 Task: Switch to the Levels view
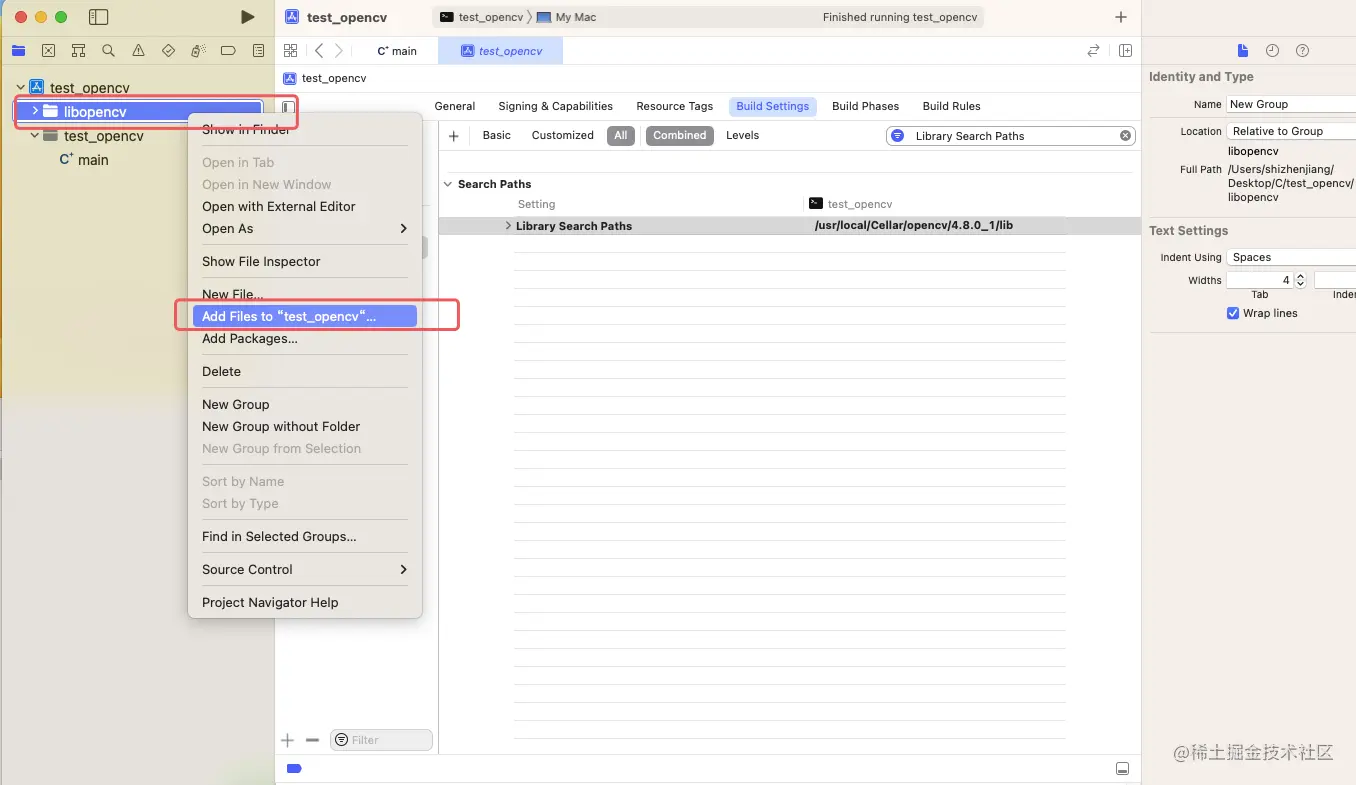pyautogui.click(x=743, y=136)
